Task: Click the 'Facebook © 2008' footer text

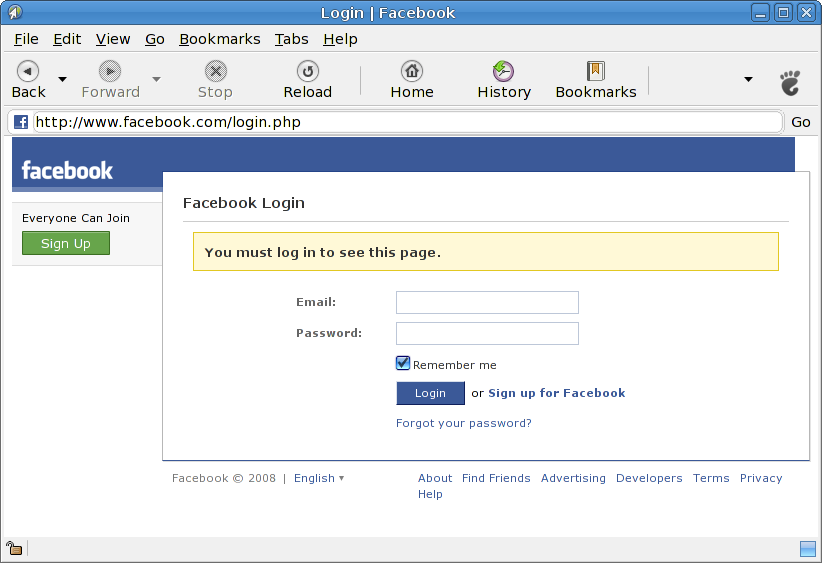Action: pos(224,478)
